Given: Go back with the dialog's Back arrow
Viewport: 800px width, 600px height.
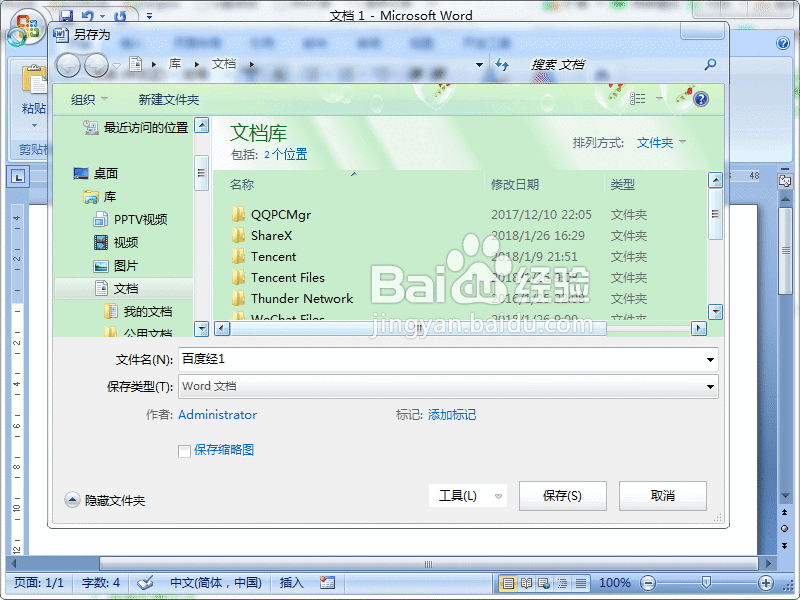Looking at the screenshot, I should point(68,65).
